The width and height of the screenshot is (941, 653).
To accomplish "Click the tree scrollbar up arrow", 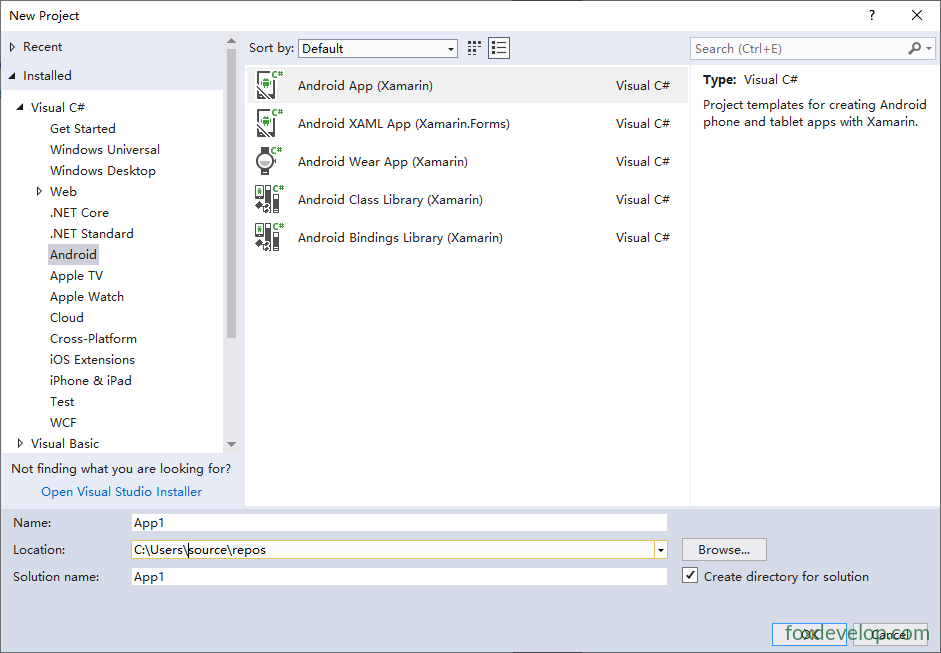I will [x=231, y=41].
